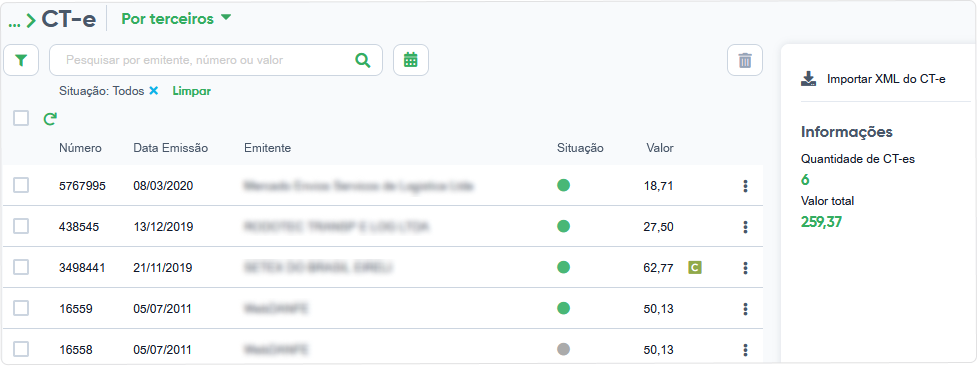
Task: Click the green C badge on row 3498441
Action: coord(695,268)
